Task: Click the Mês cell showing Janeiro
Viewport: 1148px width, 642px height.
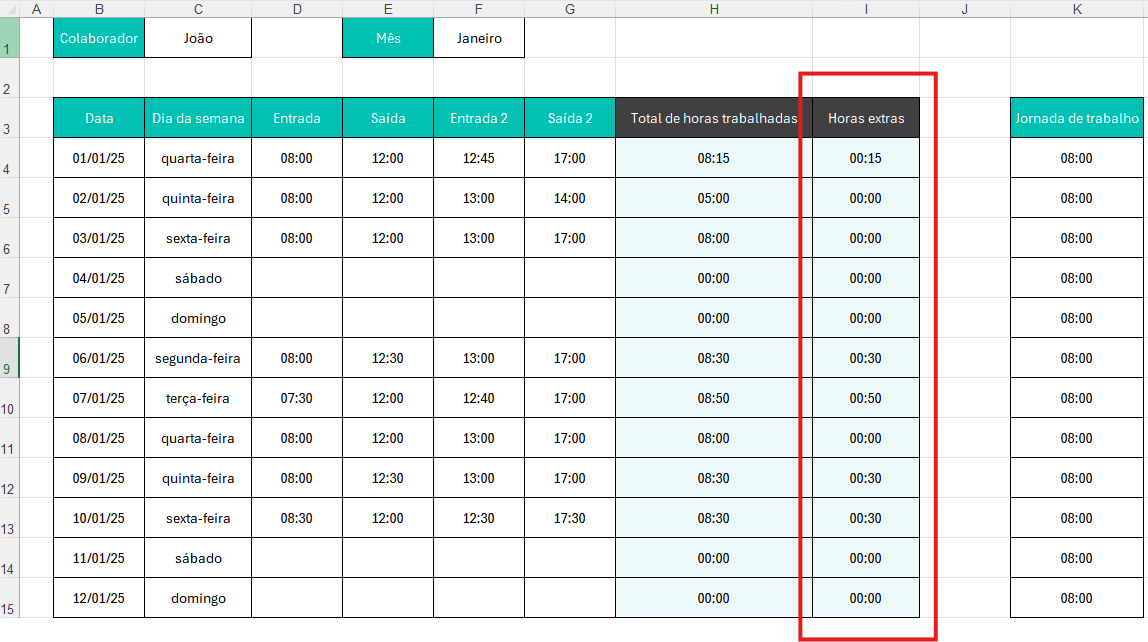Action: point(478,39)
